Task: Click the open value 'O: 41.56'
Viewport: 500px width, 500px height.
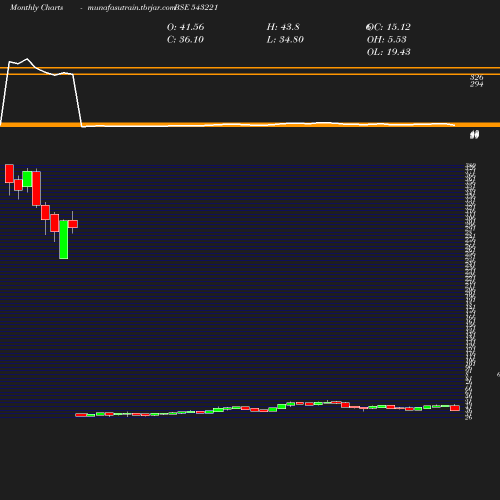Action: point(185,27)
